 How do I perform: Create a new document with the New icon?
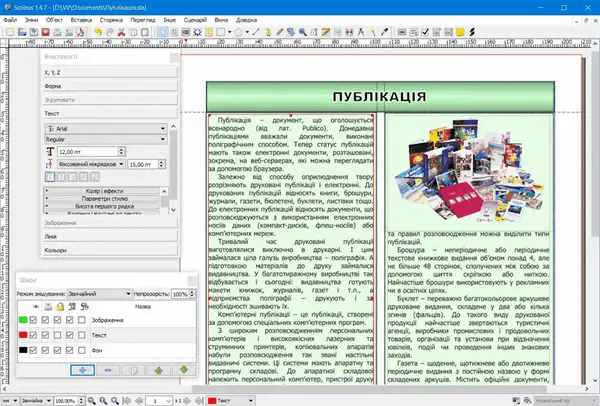(10, 32)
